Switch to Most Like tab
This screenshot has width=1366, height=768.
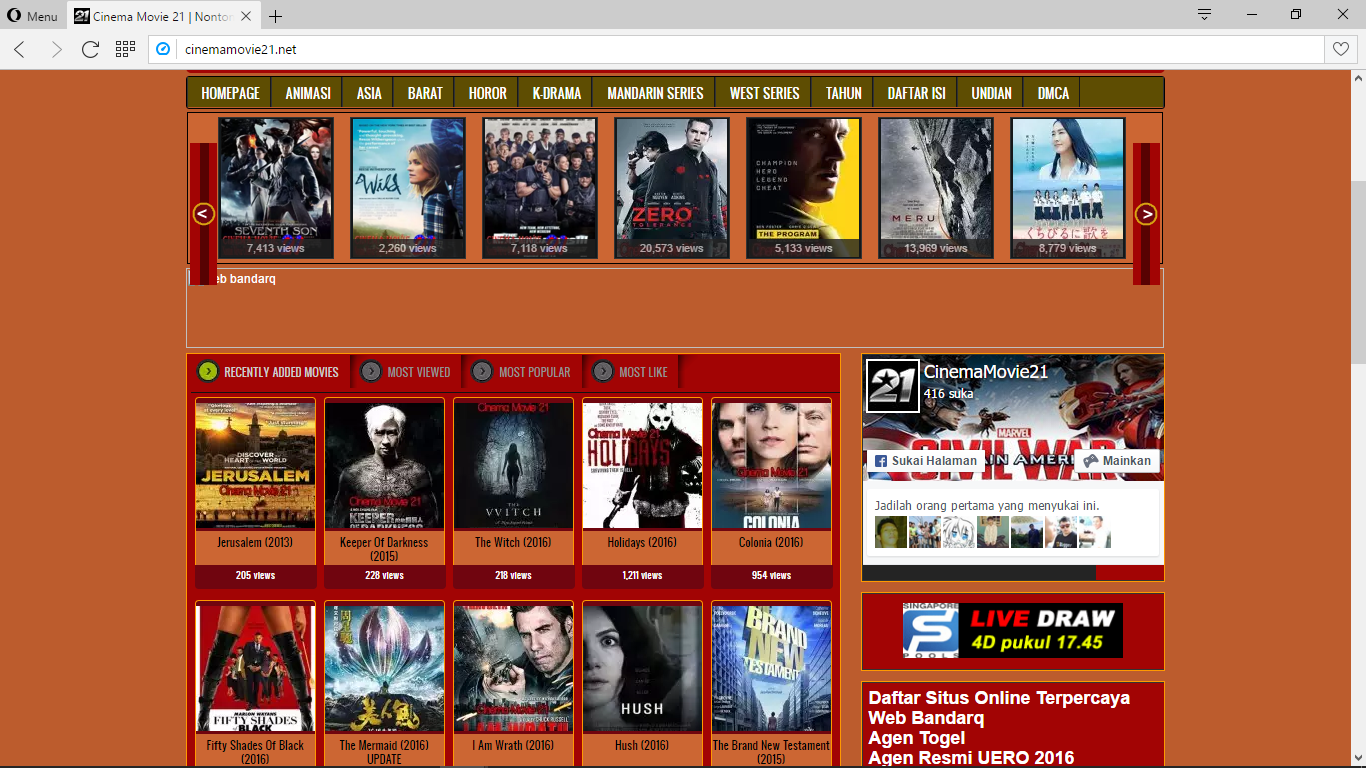click(x=631, y=372)
